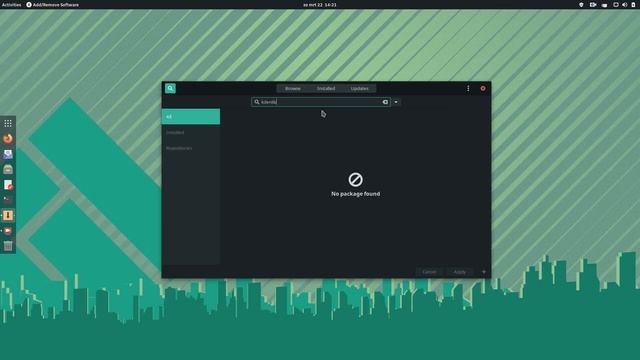
Task: Switch to the Updates tab
Action: pyautogui.click(x=359, y=89)
